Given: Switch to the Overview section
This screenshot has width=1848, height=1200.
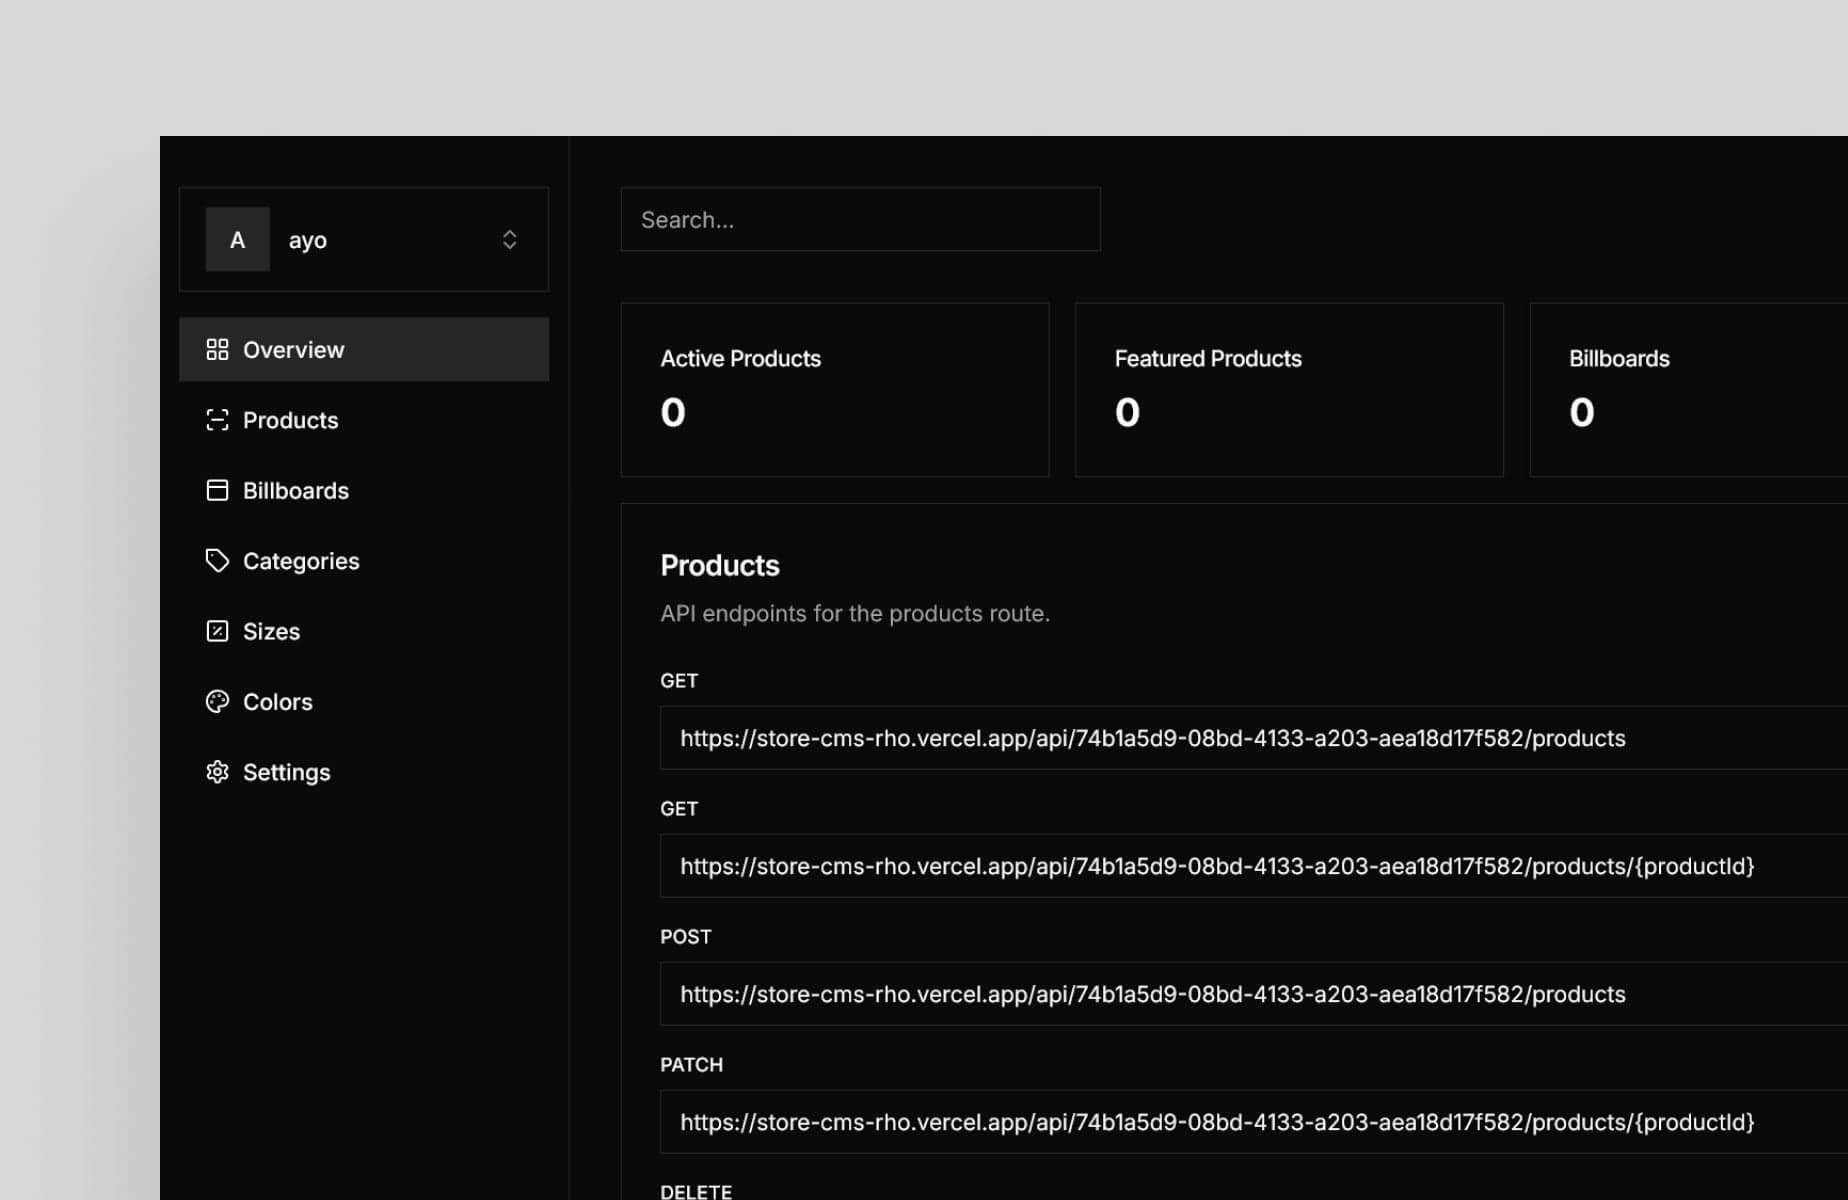Looking at the screenshot, I should click(293, 349).
